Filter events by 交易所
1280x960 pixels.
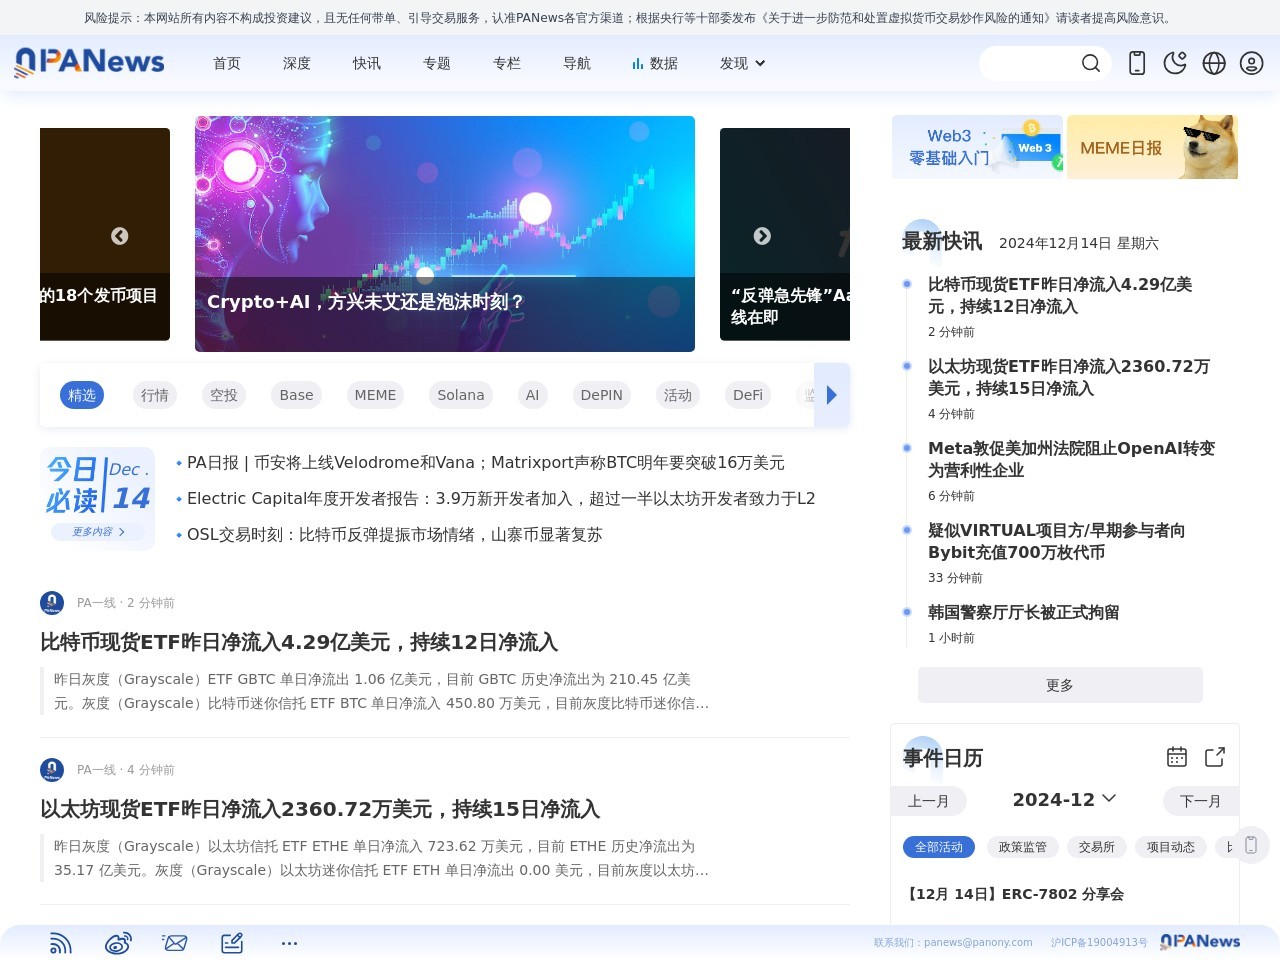coord(1096,847)
